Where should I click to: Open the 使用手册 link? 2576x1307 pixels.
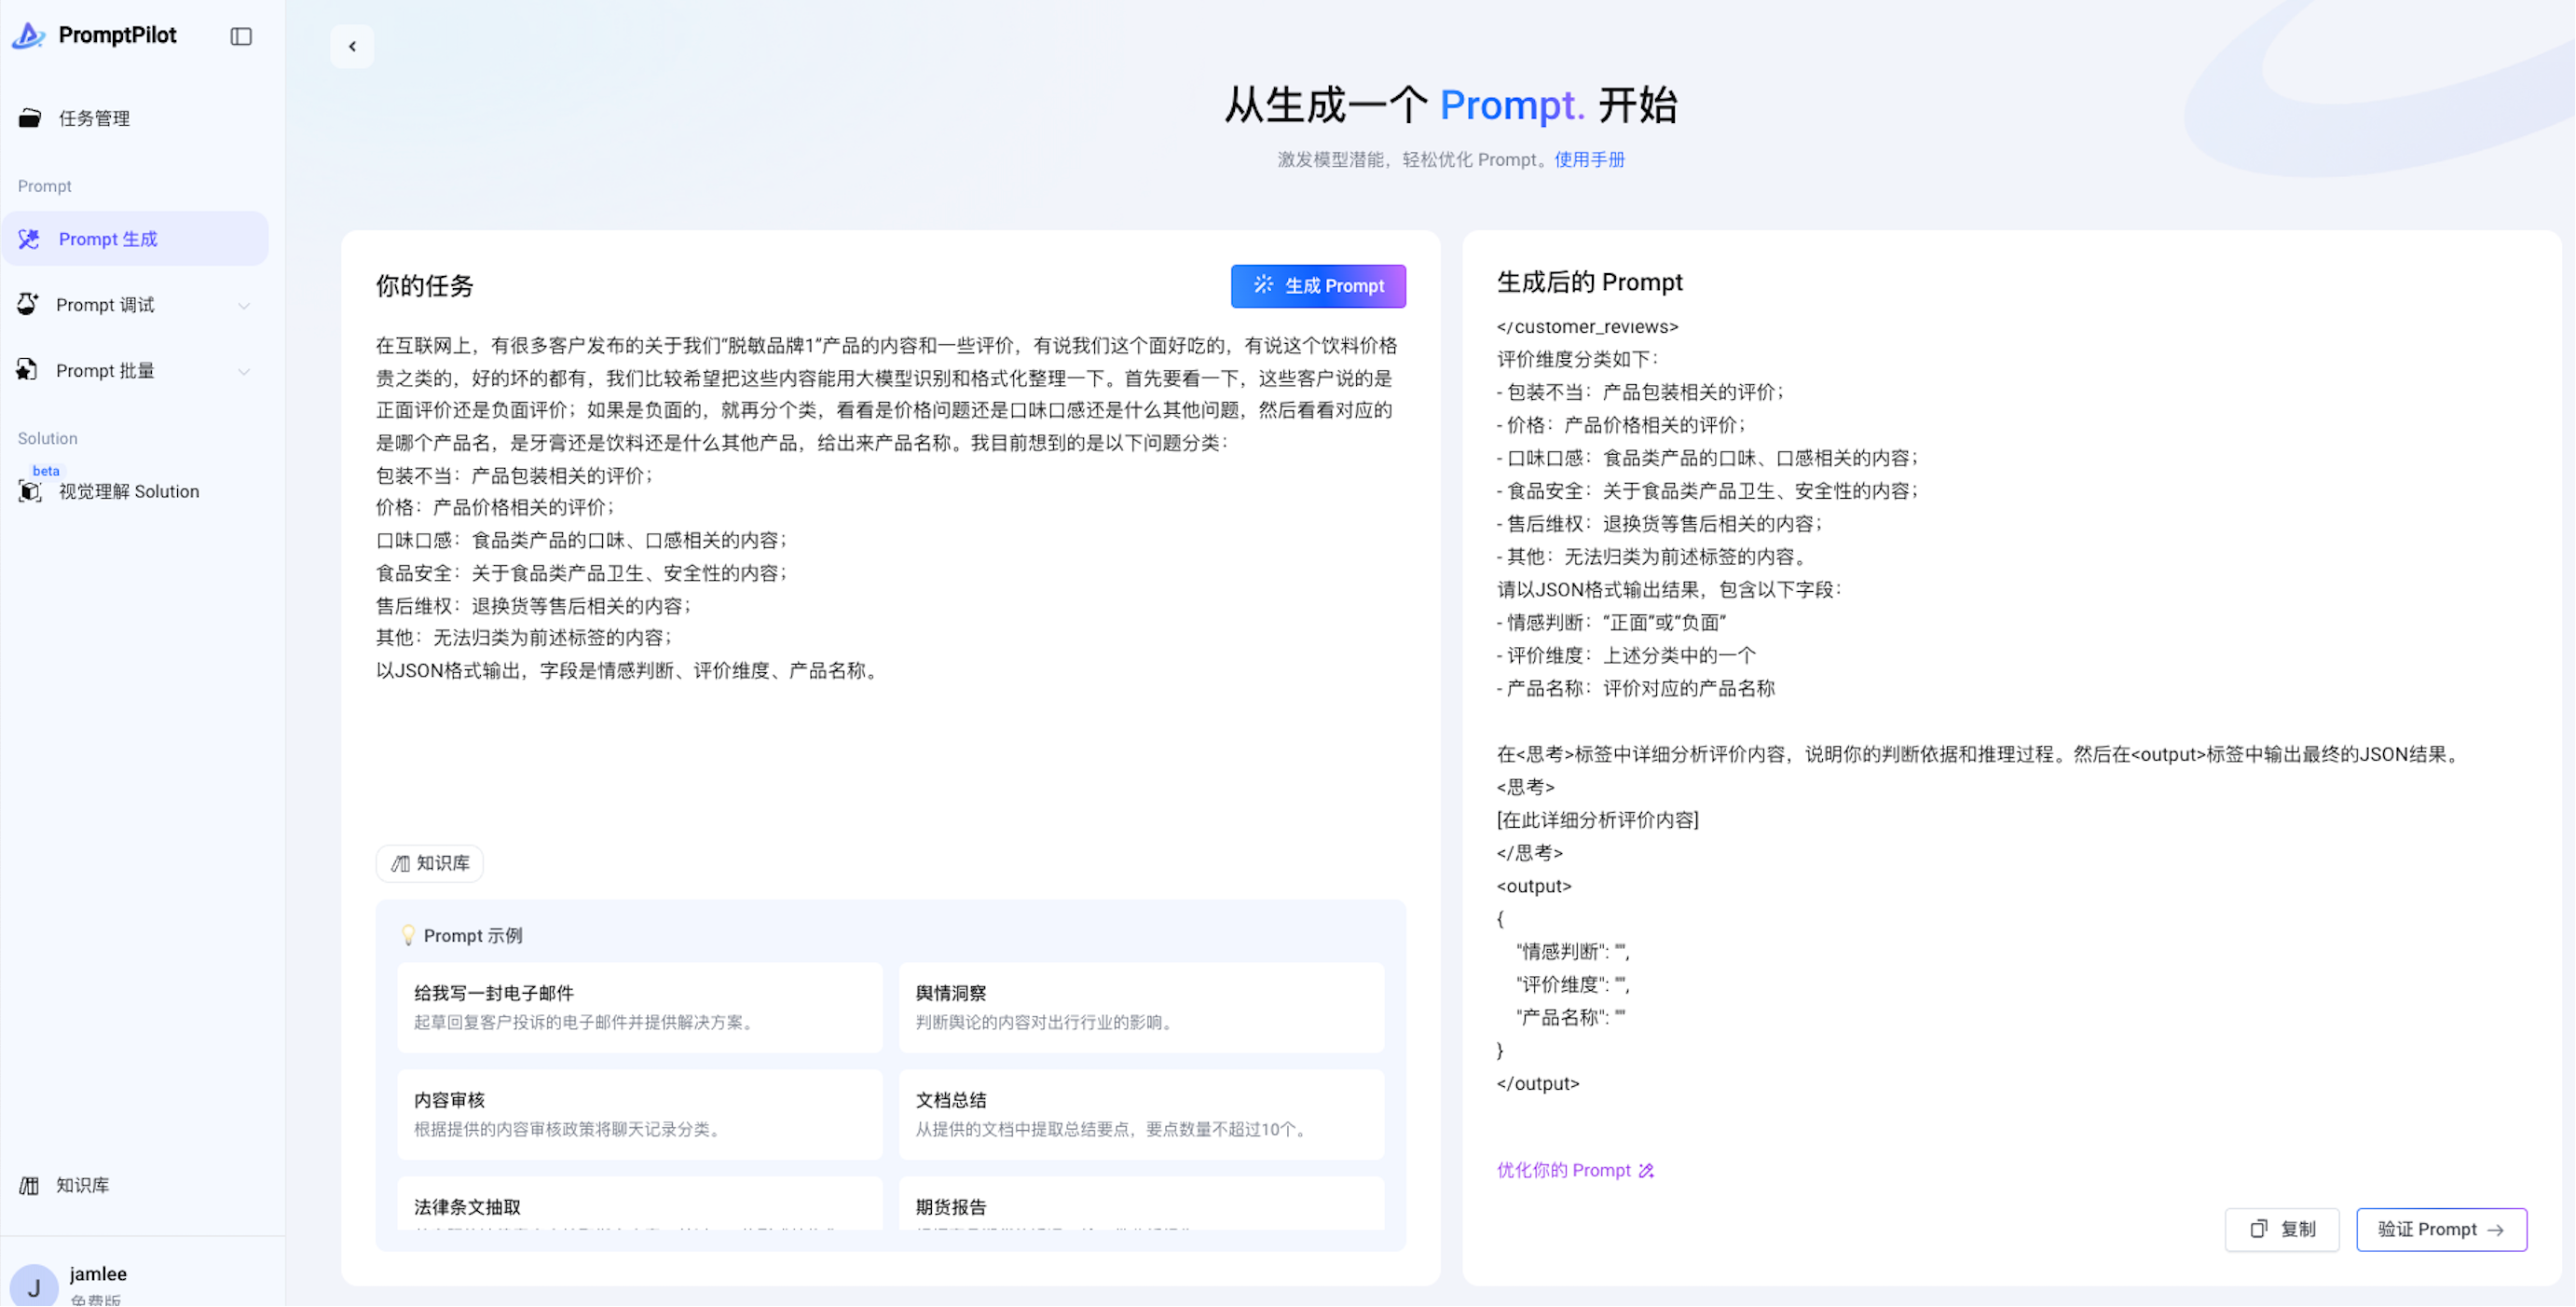(x=1589, y=160)
